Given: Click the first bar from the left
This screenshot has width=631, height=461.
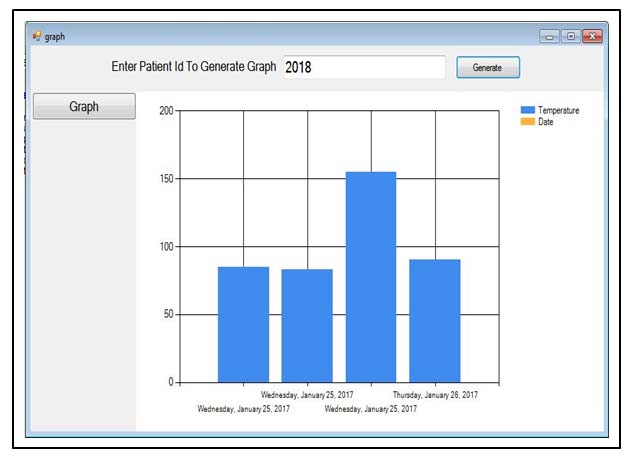Looking at the screenshot, I should 243,324.
